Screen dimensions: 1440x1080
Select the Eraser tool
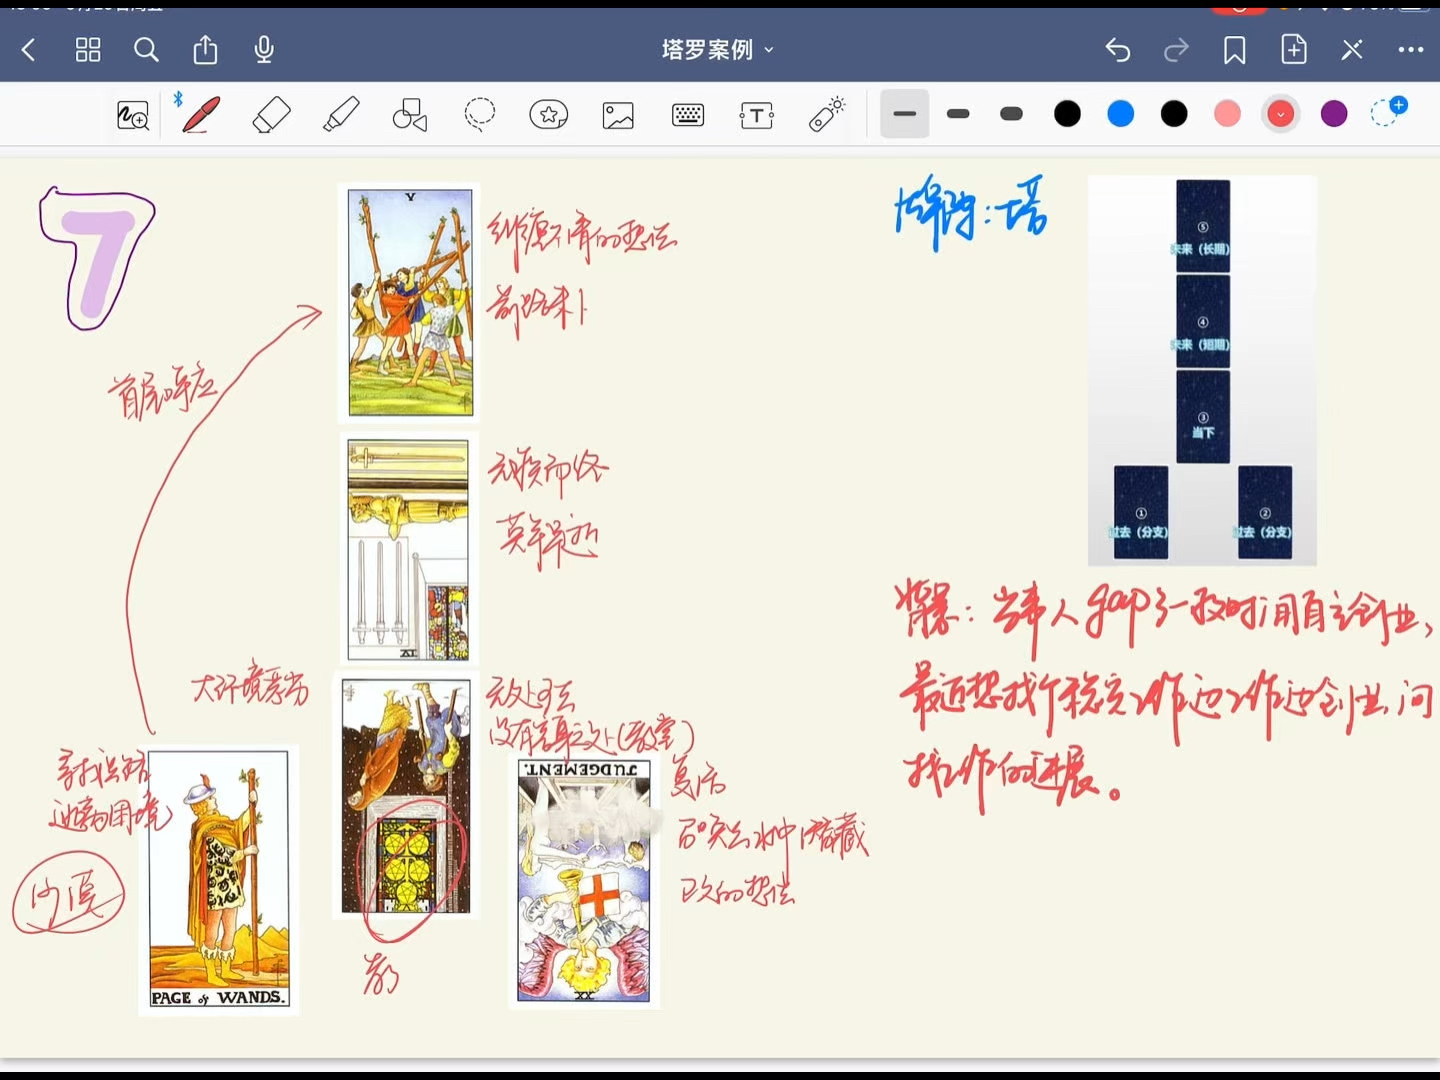pos(271,115)
